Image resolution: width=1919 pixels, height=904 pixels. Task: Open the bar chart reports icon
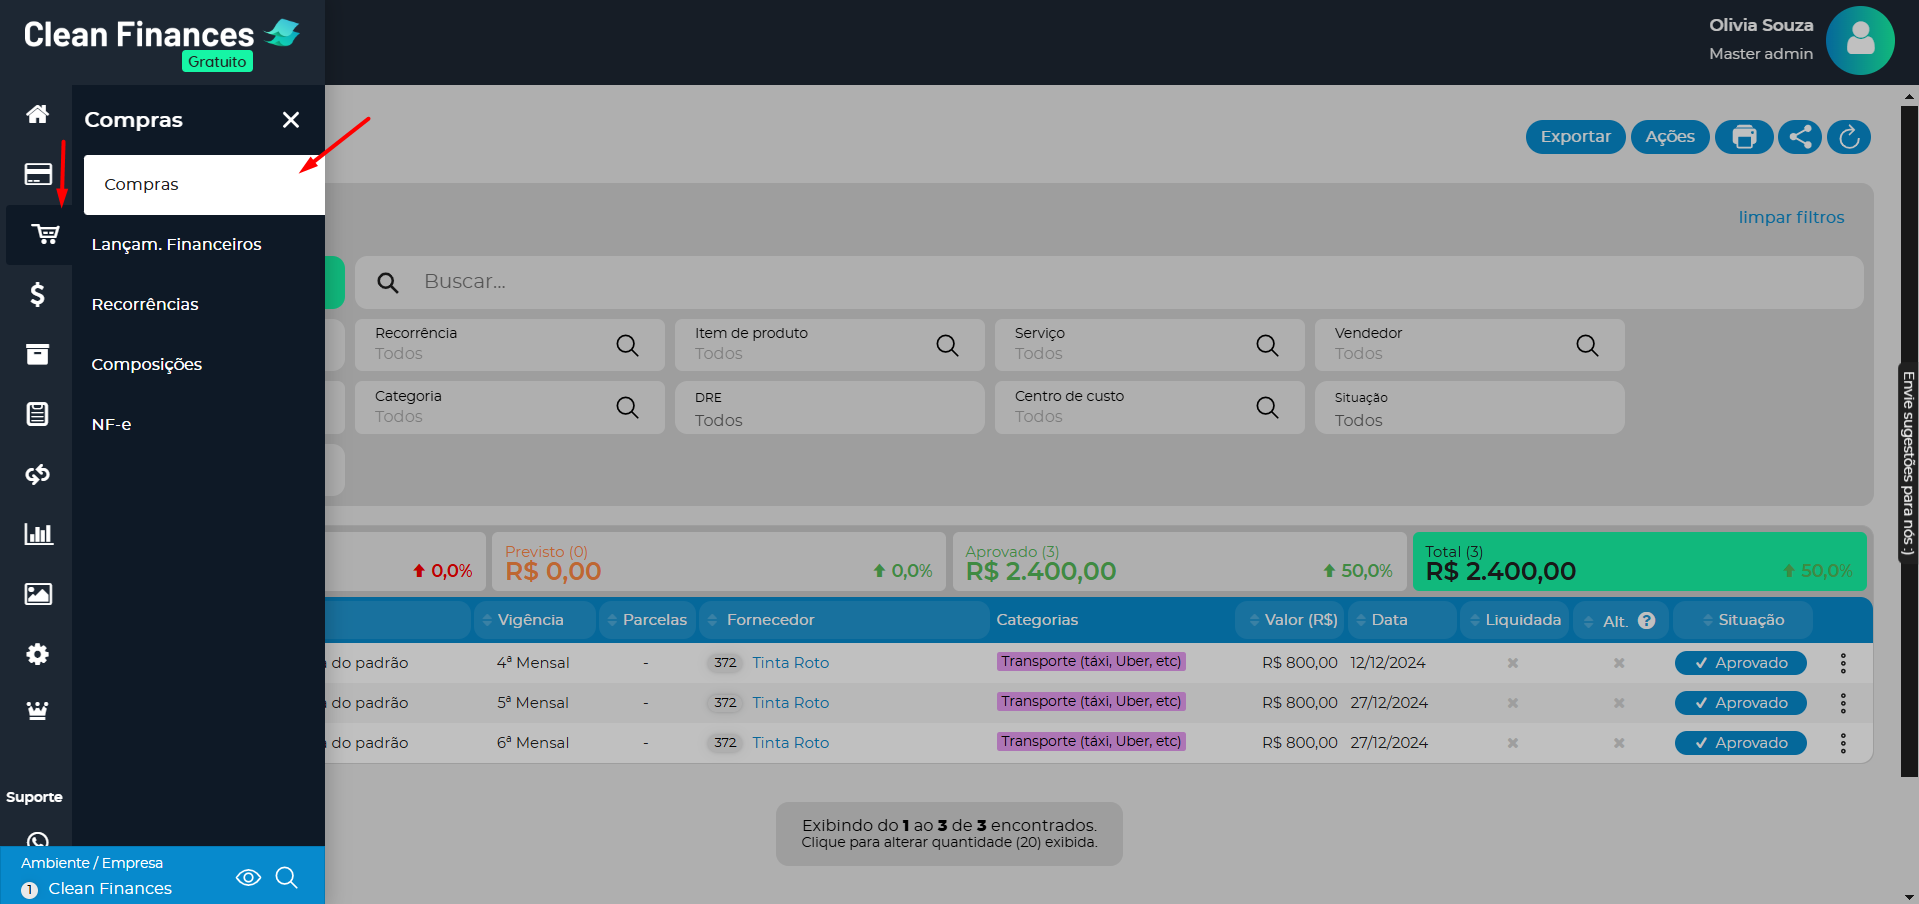[x=38, y=534]
